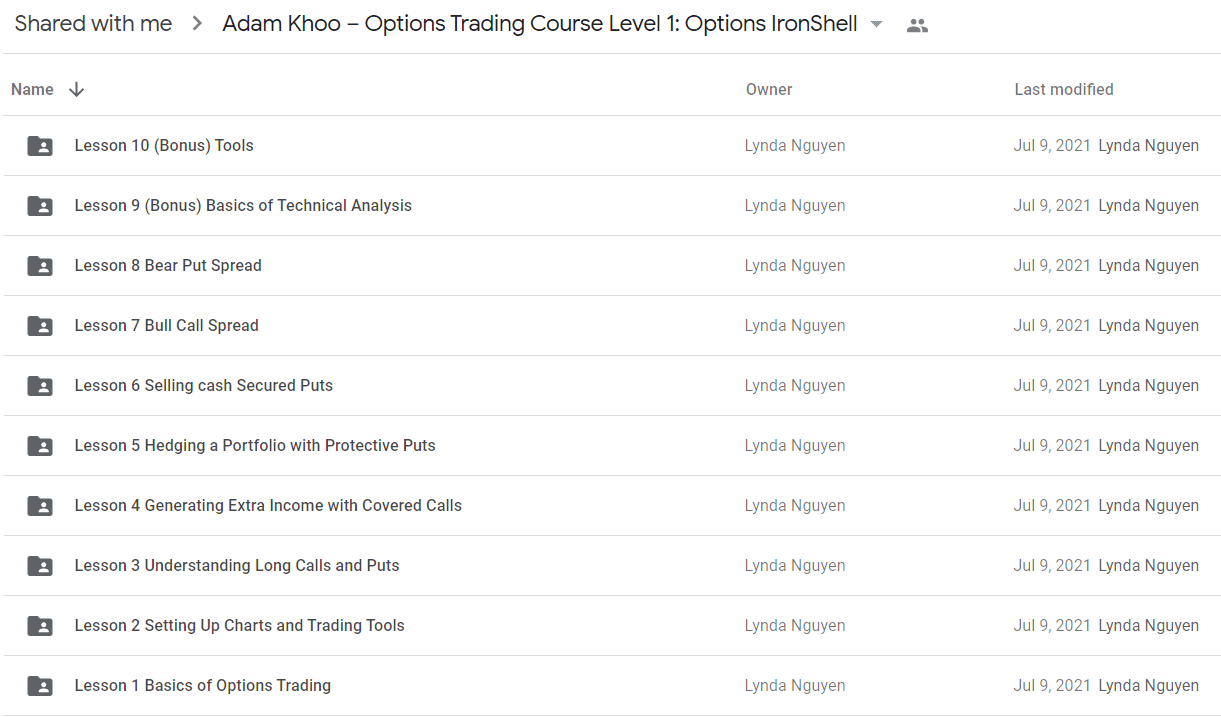Sort by the Name column header
The height and width of the screenshot is (717, 1221).
32,90
